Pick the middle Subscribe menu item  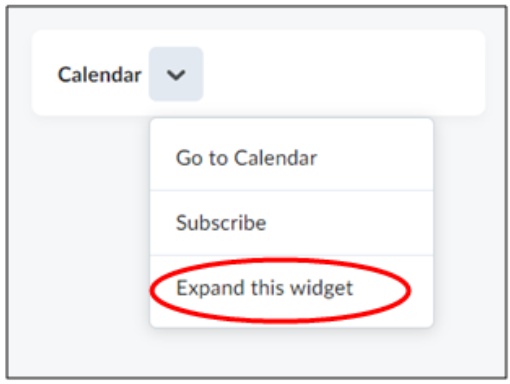(291, 223)
